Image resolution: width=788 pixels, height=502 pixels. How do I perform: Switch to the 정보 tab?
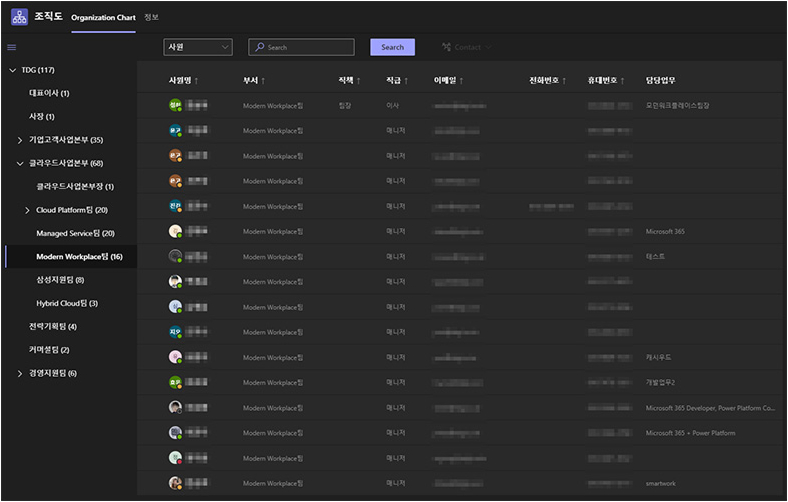(x=151, y=17)
